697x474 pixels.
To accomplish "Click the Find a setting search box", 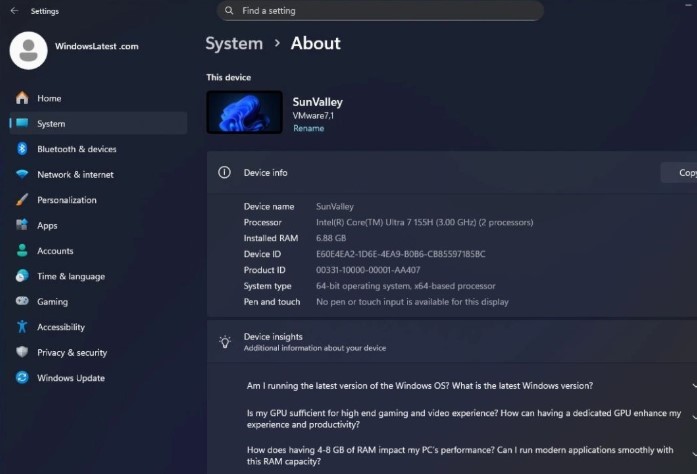I will pos(380,11).
